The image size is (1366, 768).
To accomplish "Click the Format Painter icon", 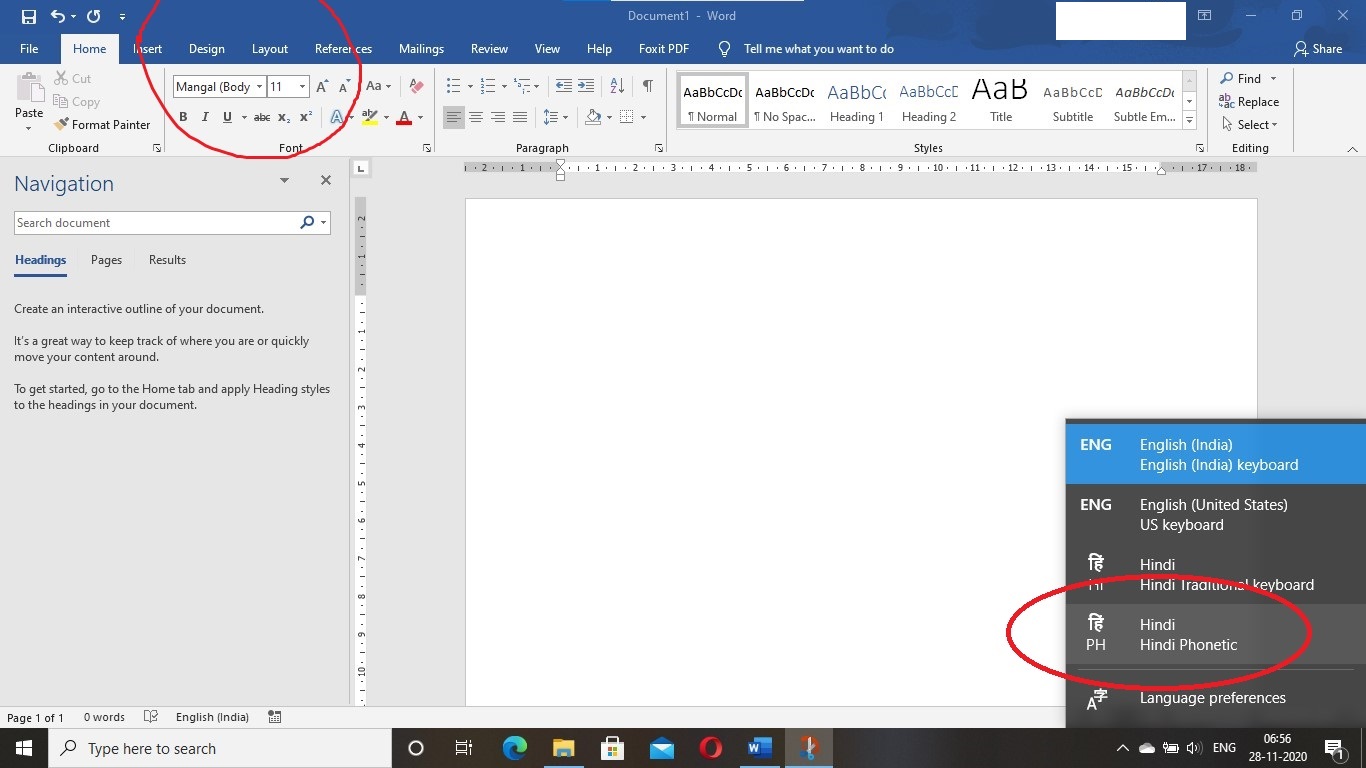I will [x=62, y=125].
